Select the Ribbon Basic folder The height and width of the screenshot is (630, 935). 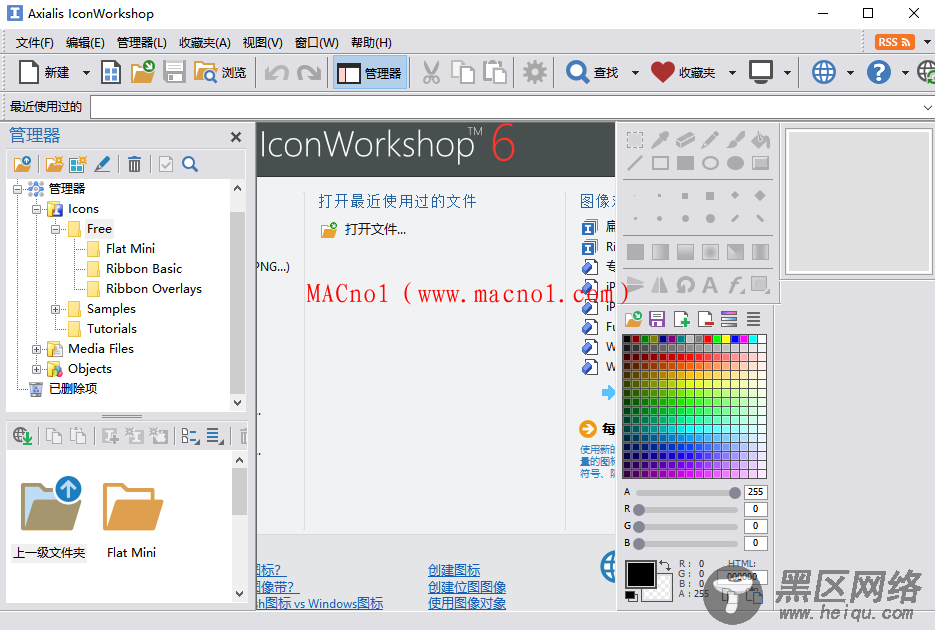(144, 269)
